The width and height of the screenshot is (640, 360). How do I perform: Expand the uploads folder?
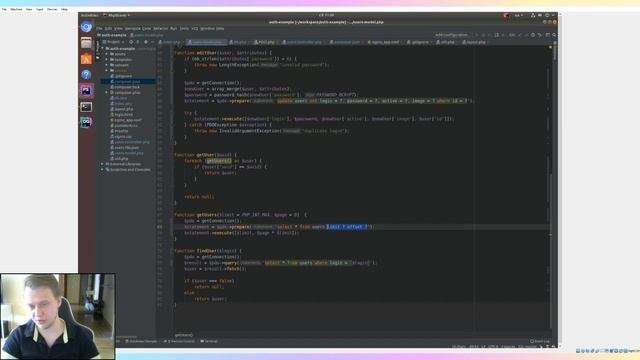tap(107, 65)
